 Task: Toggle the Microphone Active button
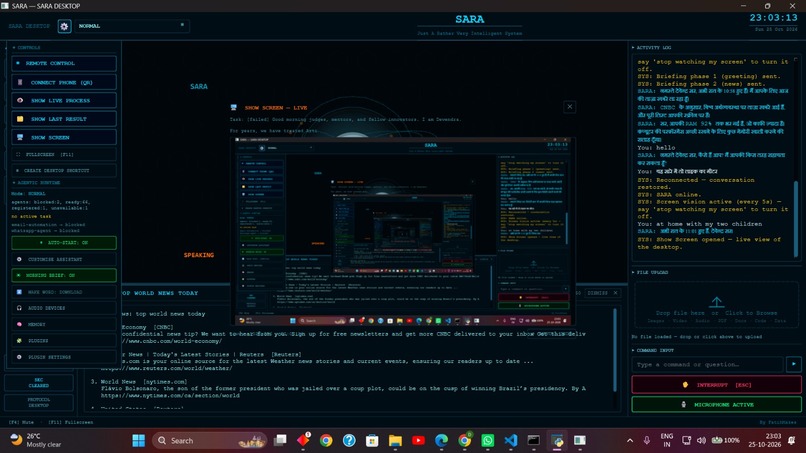(x=717, y=405)
